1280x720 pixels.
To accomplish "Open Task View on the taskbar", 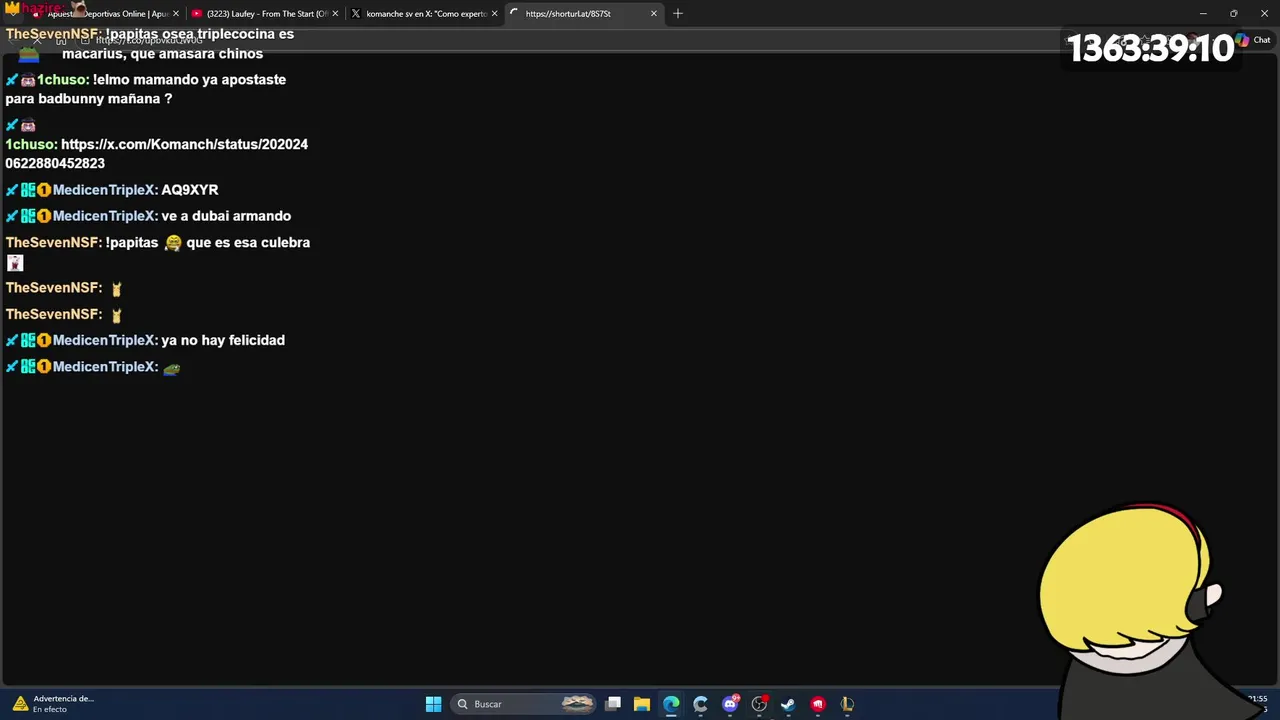I will click(613, 704).
